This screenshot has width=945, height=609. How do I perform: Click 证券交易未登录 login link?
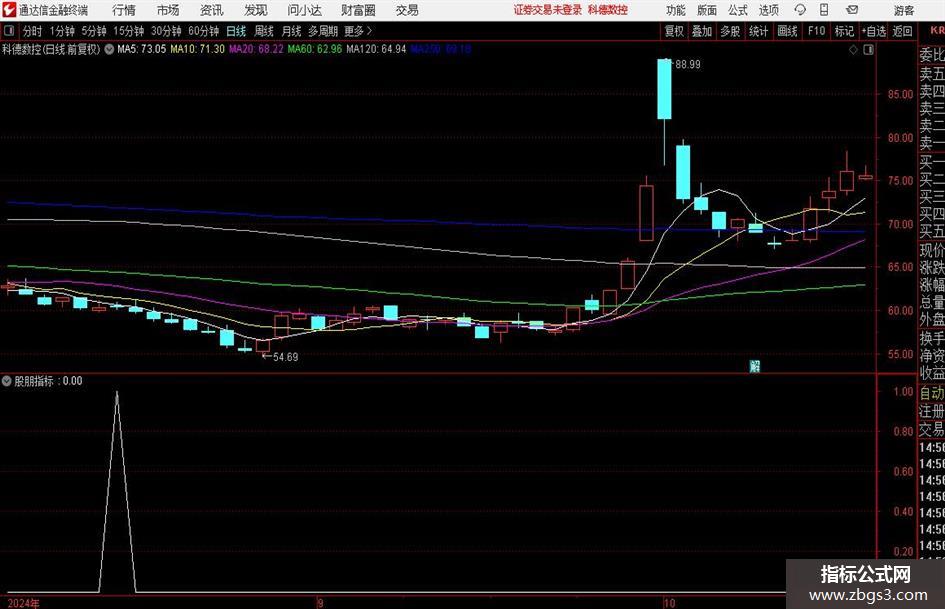tap(548, 10)
